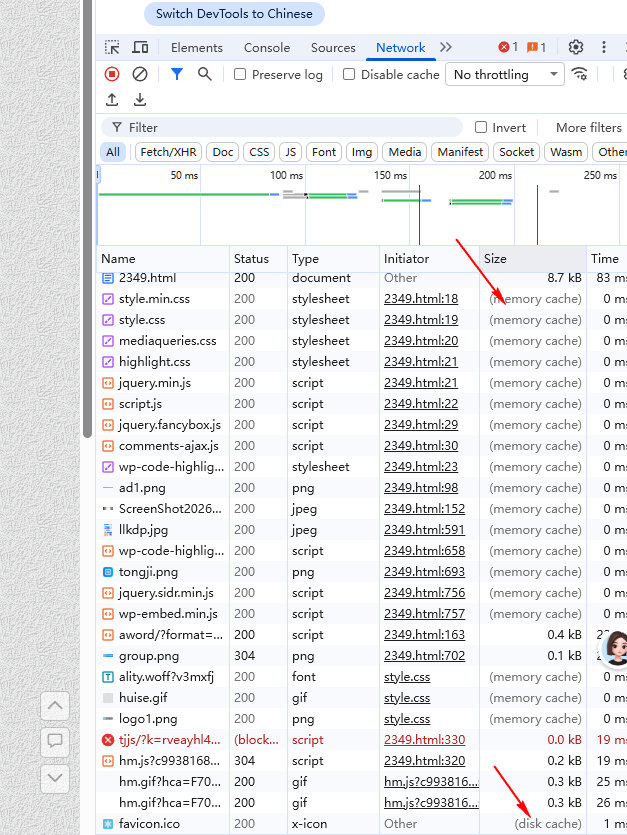The image size is (627, 835).
Task: Toggle the filter funnel icon
Action: coord(177,74)
